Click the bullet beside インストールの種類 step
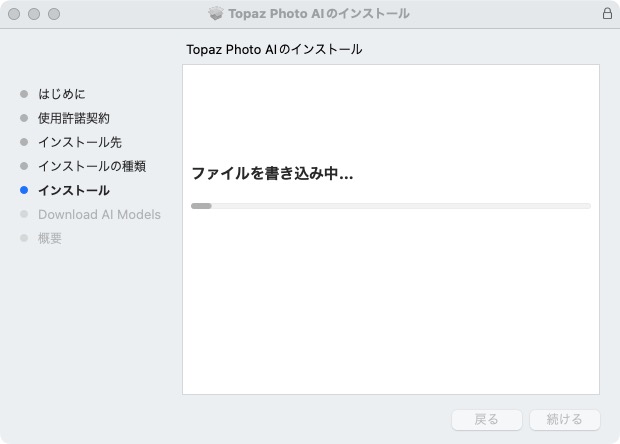Screen dimensions: 620x444 pos(24,166)
